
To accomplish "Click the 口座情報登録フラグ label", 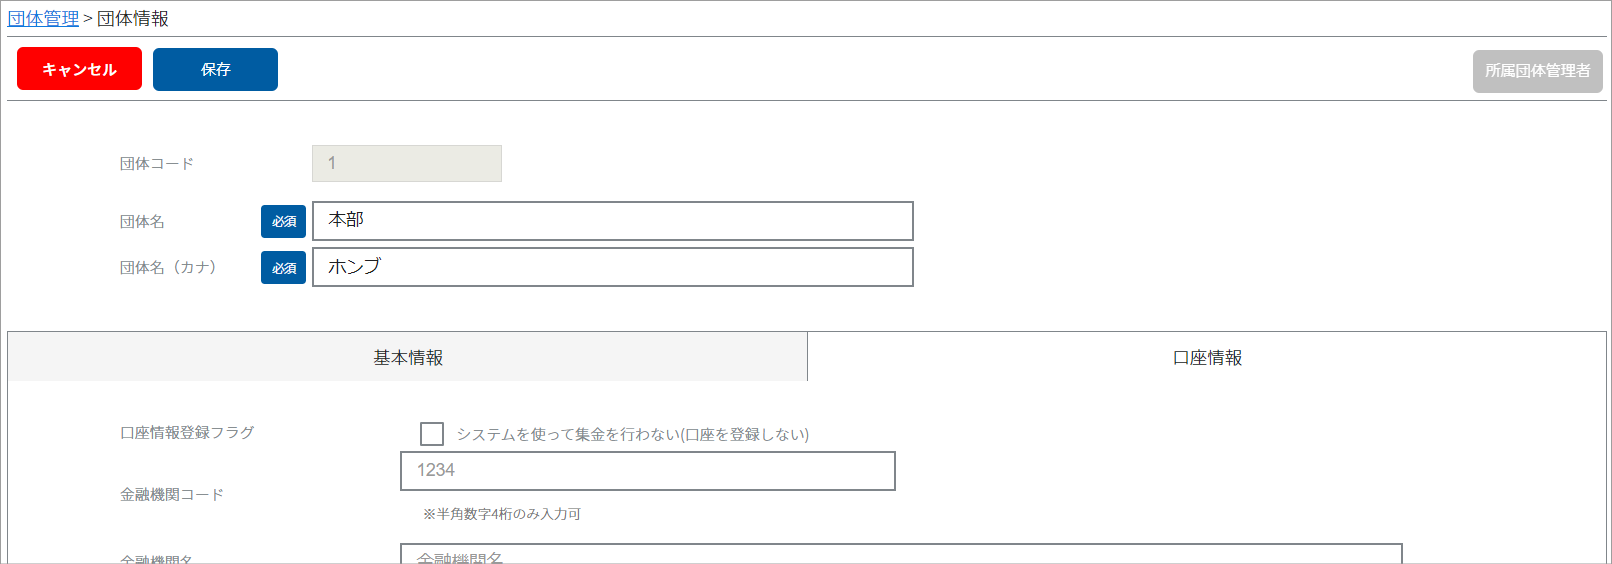I will [187, 432].
